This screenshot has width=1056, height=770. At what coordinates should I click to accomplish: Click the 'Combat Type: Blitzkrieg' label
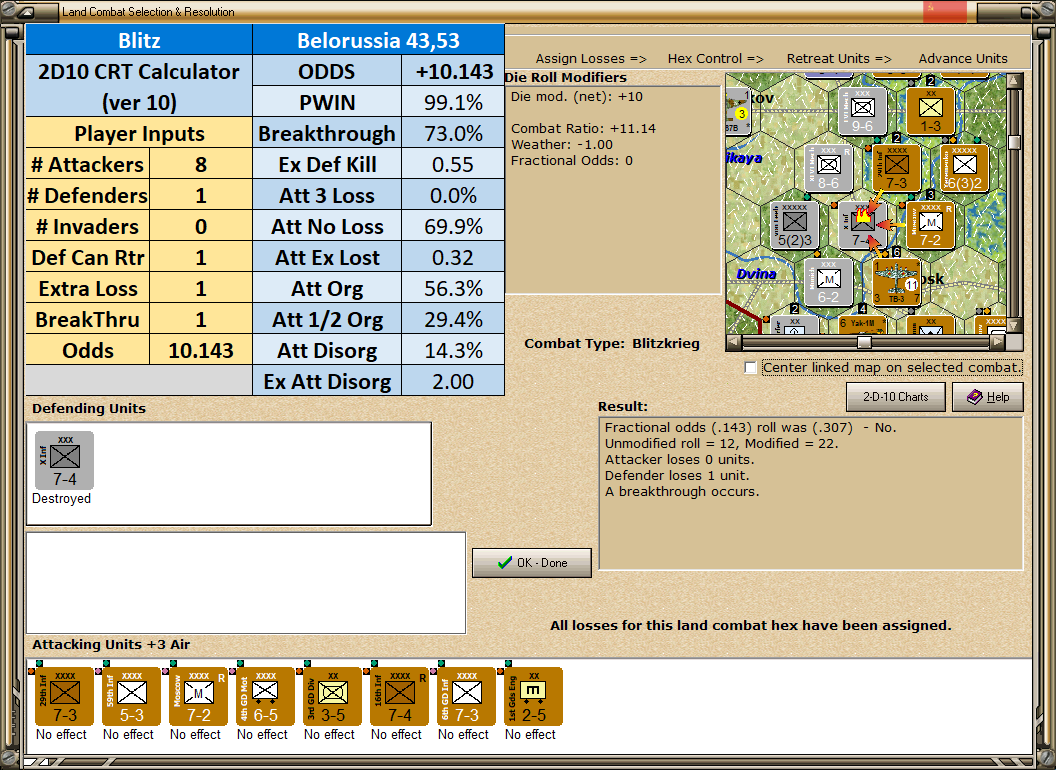[x=612, y=344]
